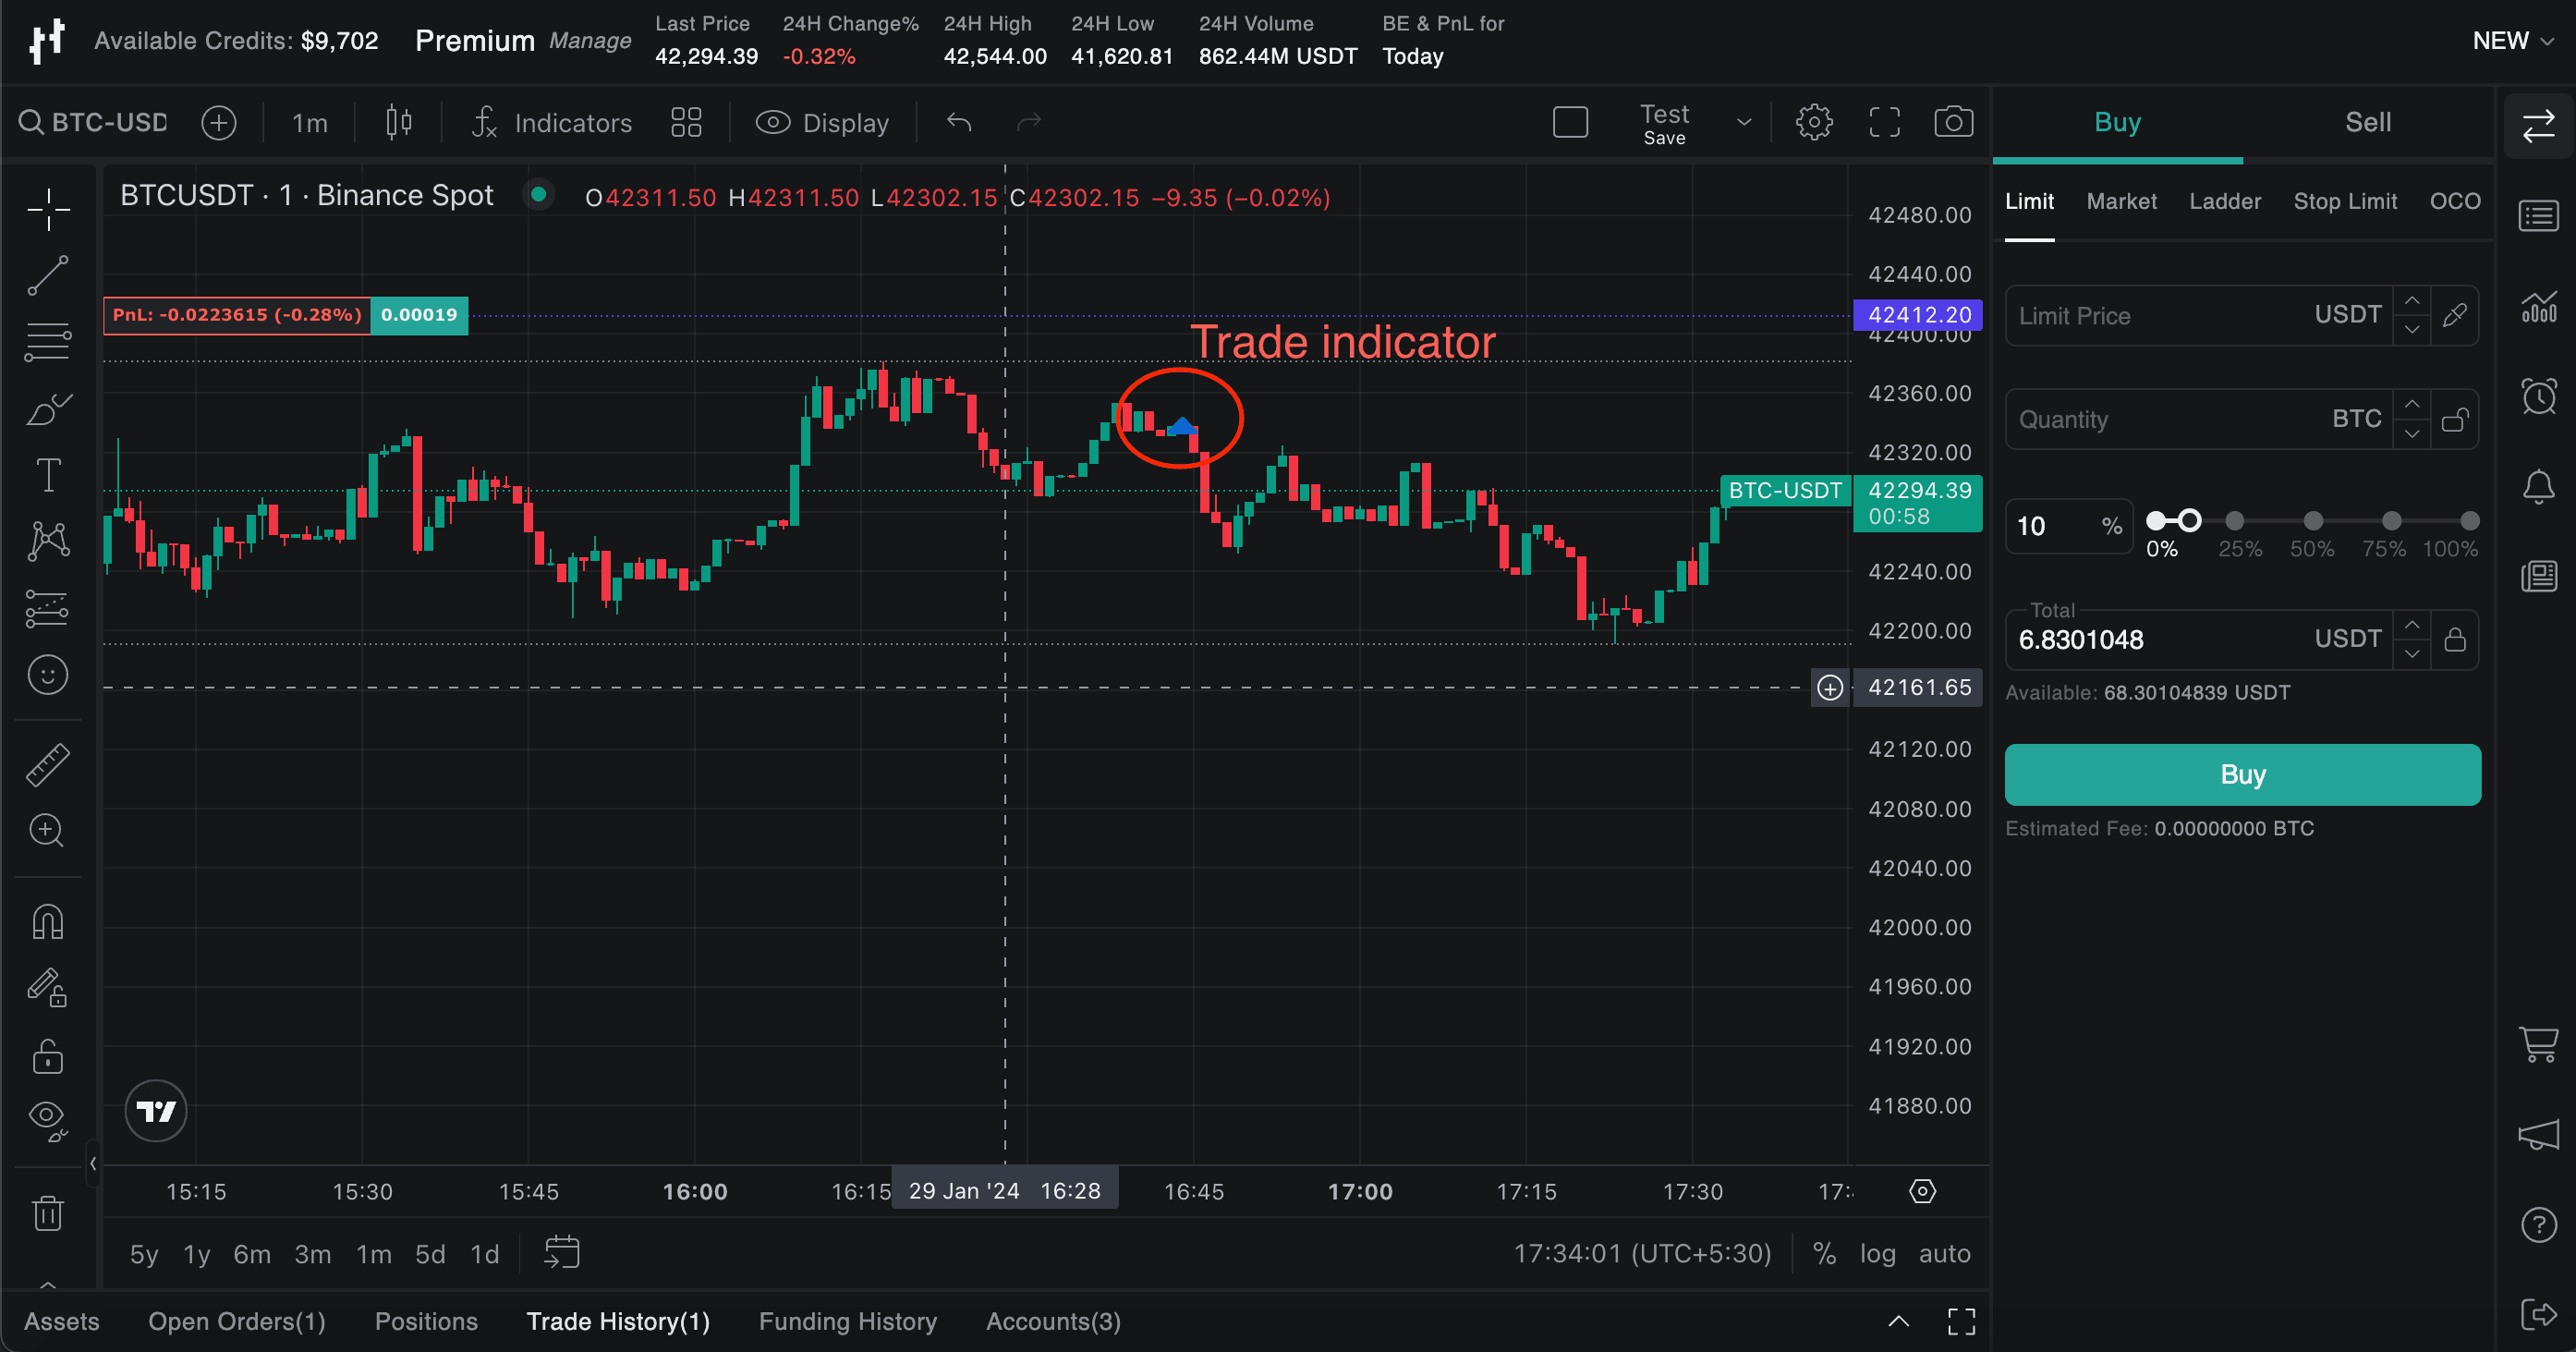This screenshot has width=2576, height=1352.
Task: Open the Open Orders(1) tab
Action: [237, 1322]
